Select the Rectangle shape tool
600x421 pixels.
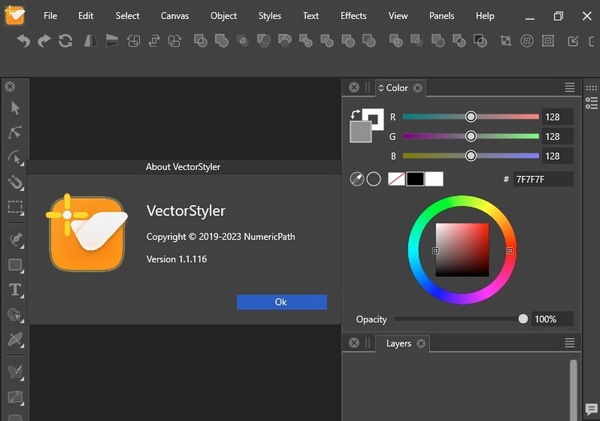16,265
